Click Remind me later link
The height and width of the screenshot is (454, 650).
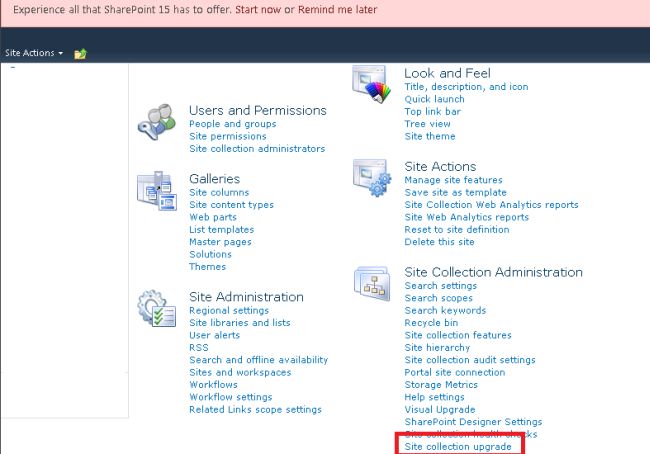coord(337,10)
